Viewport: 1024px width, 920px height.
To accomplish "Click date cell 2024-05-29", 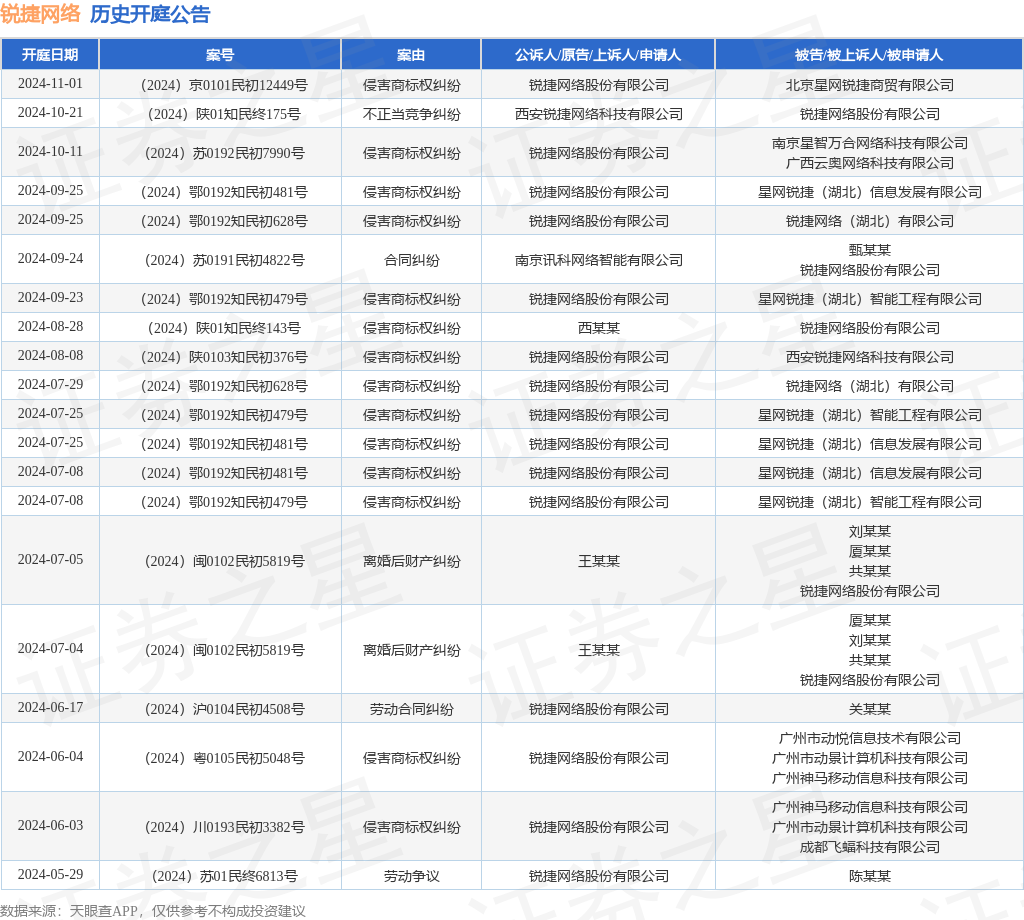I will pos(50,874).
